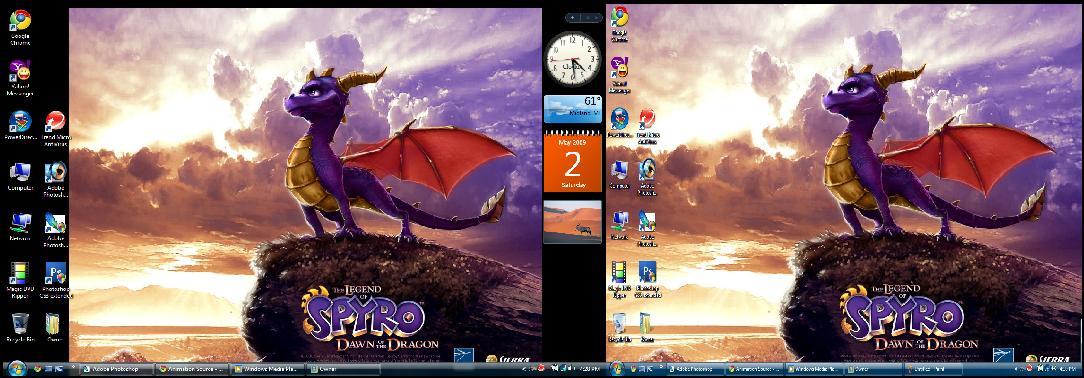1084x378 pixels.
Task: Switch to Windows Media Player on left taskbar
Action: (266, 369)
